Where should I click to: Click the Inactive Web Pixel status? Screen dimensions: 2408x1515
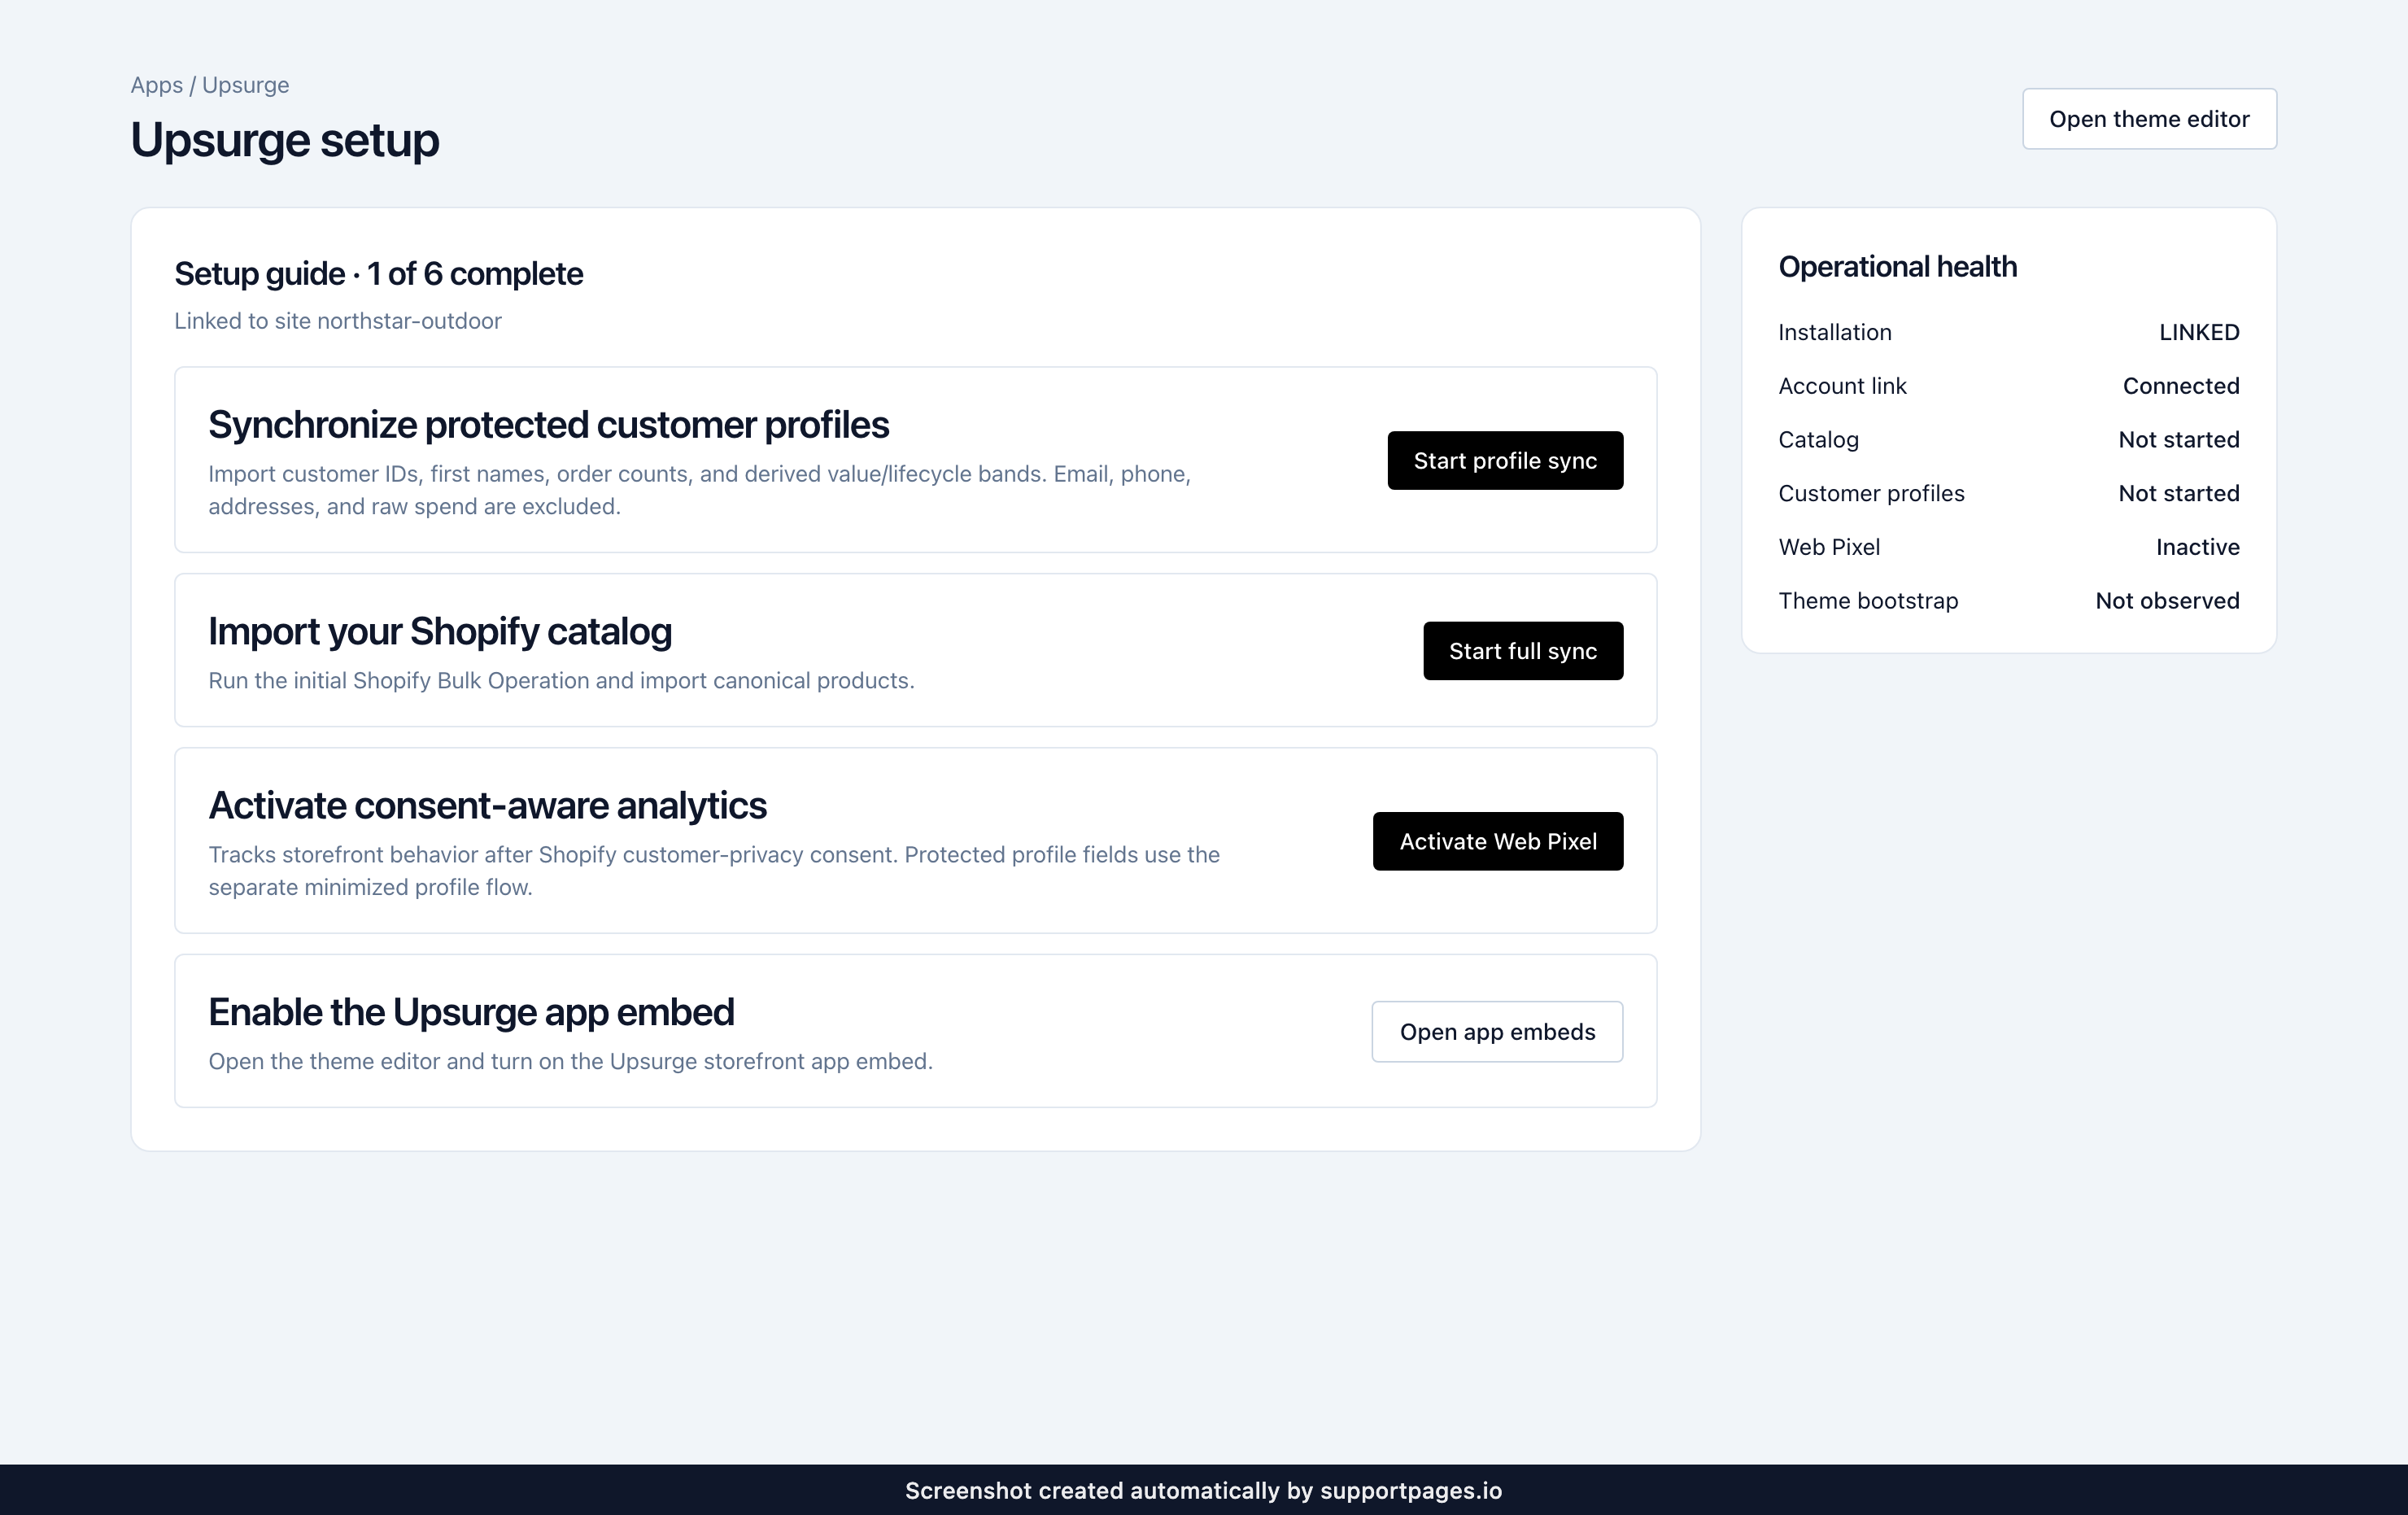(2198, 547)
